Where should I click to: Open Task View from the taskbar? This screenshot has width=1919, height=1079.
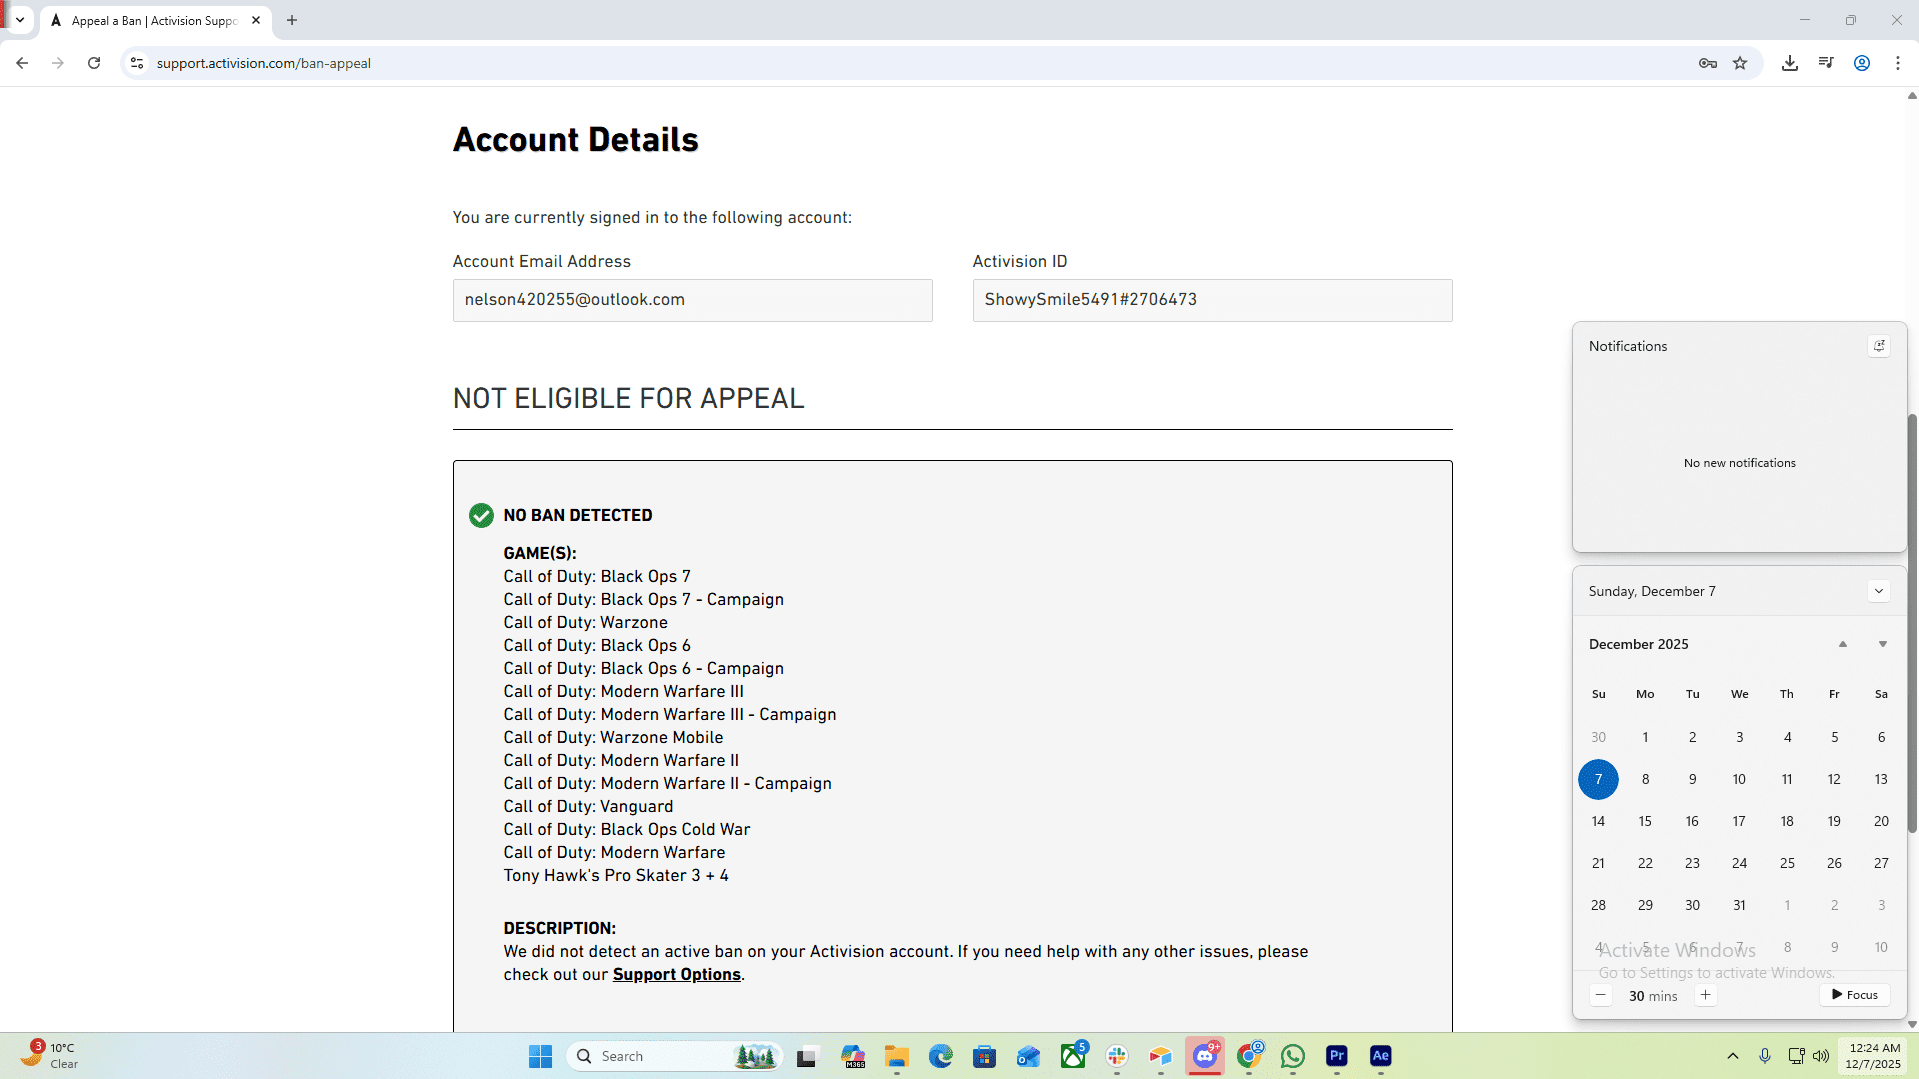(x=807, y=1056)
